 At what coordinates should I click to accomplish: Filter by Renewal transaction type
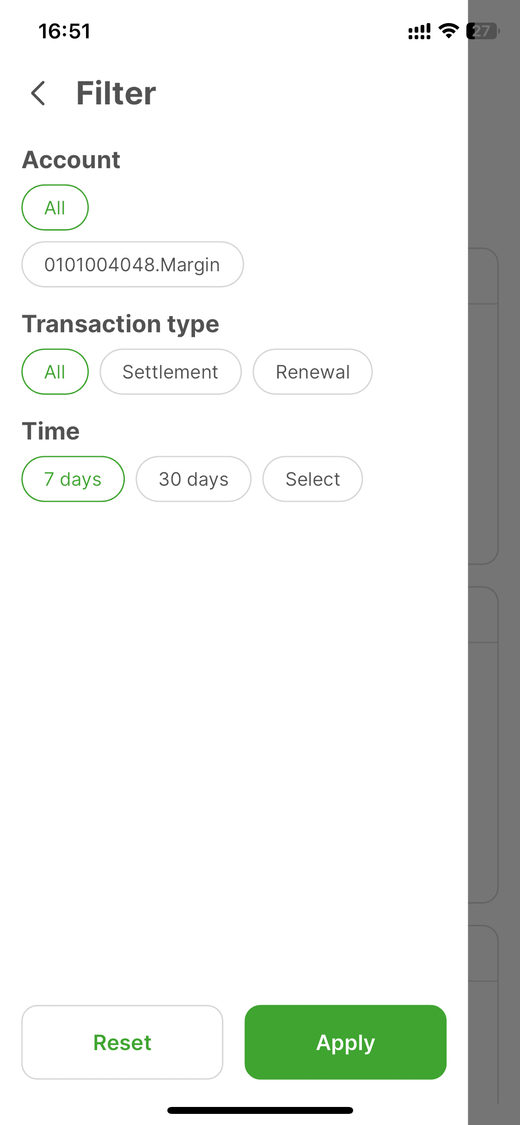(313, 372)
